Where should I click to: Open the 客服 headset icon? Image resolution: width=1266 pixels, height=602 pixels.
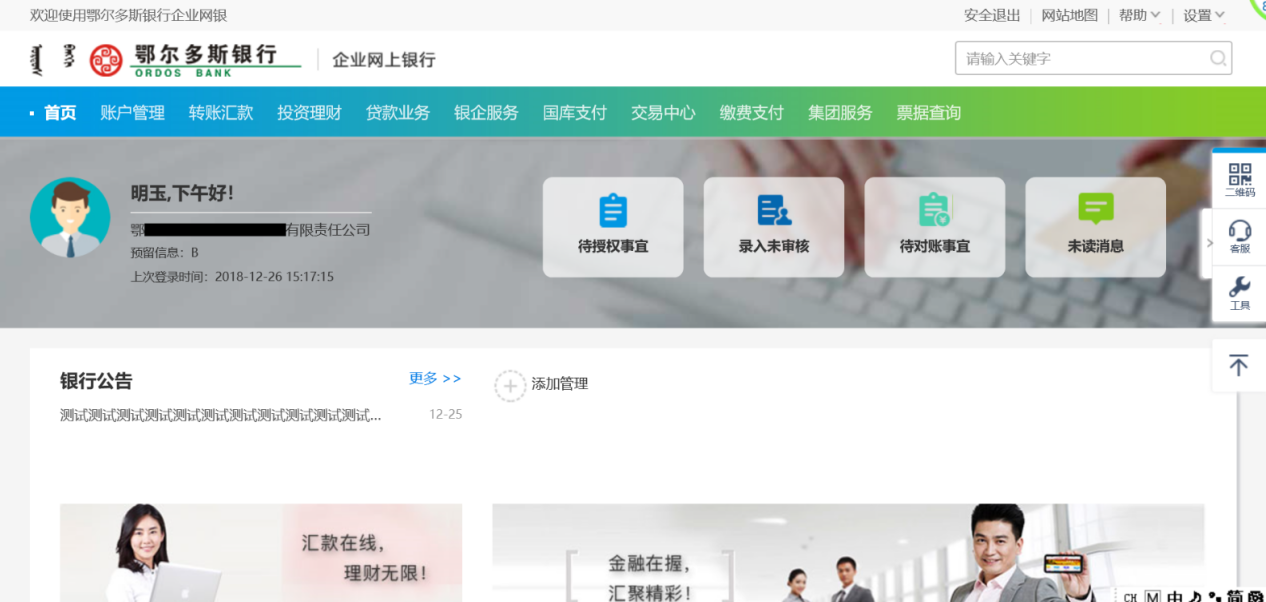(1239, 233)
